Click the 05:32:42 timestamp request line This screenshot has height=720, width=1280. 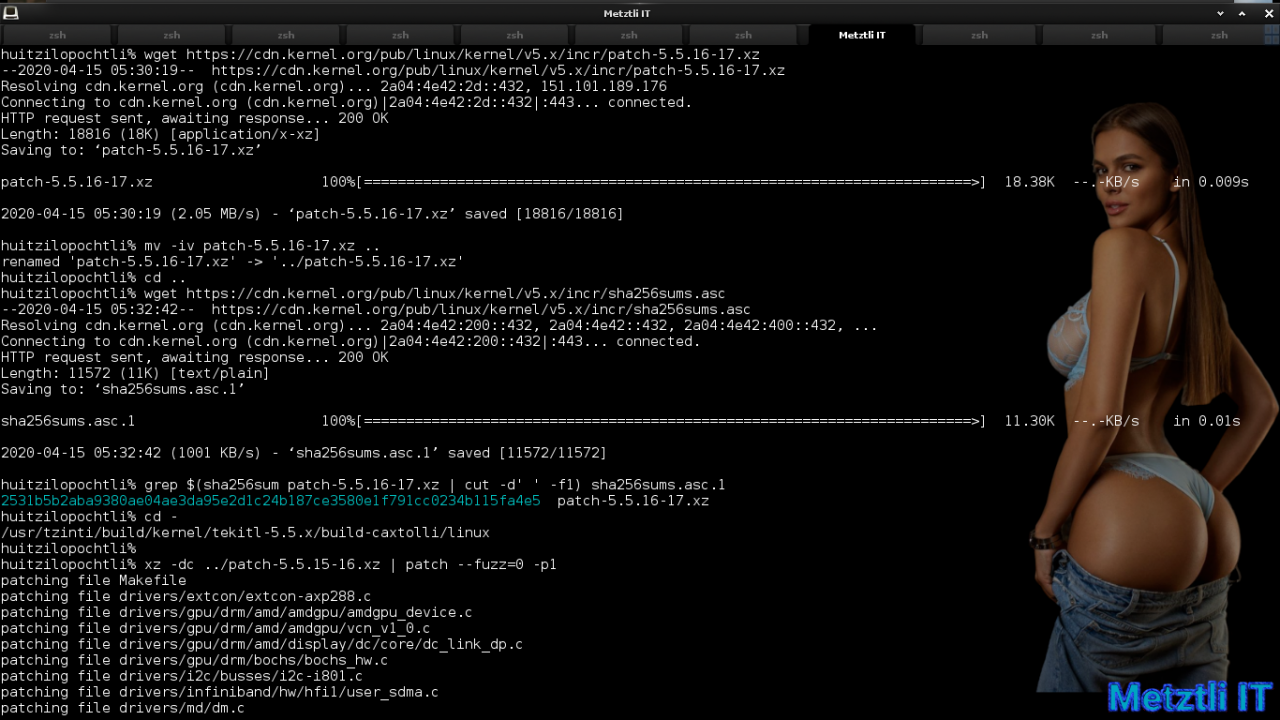click(376, 310)
